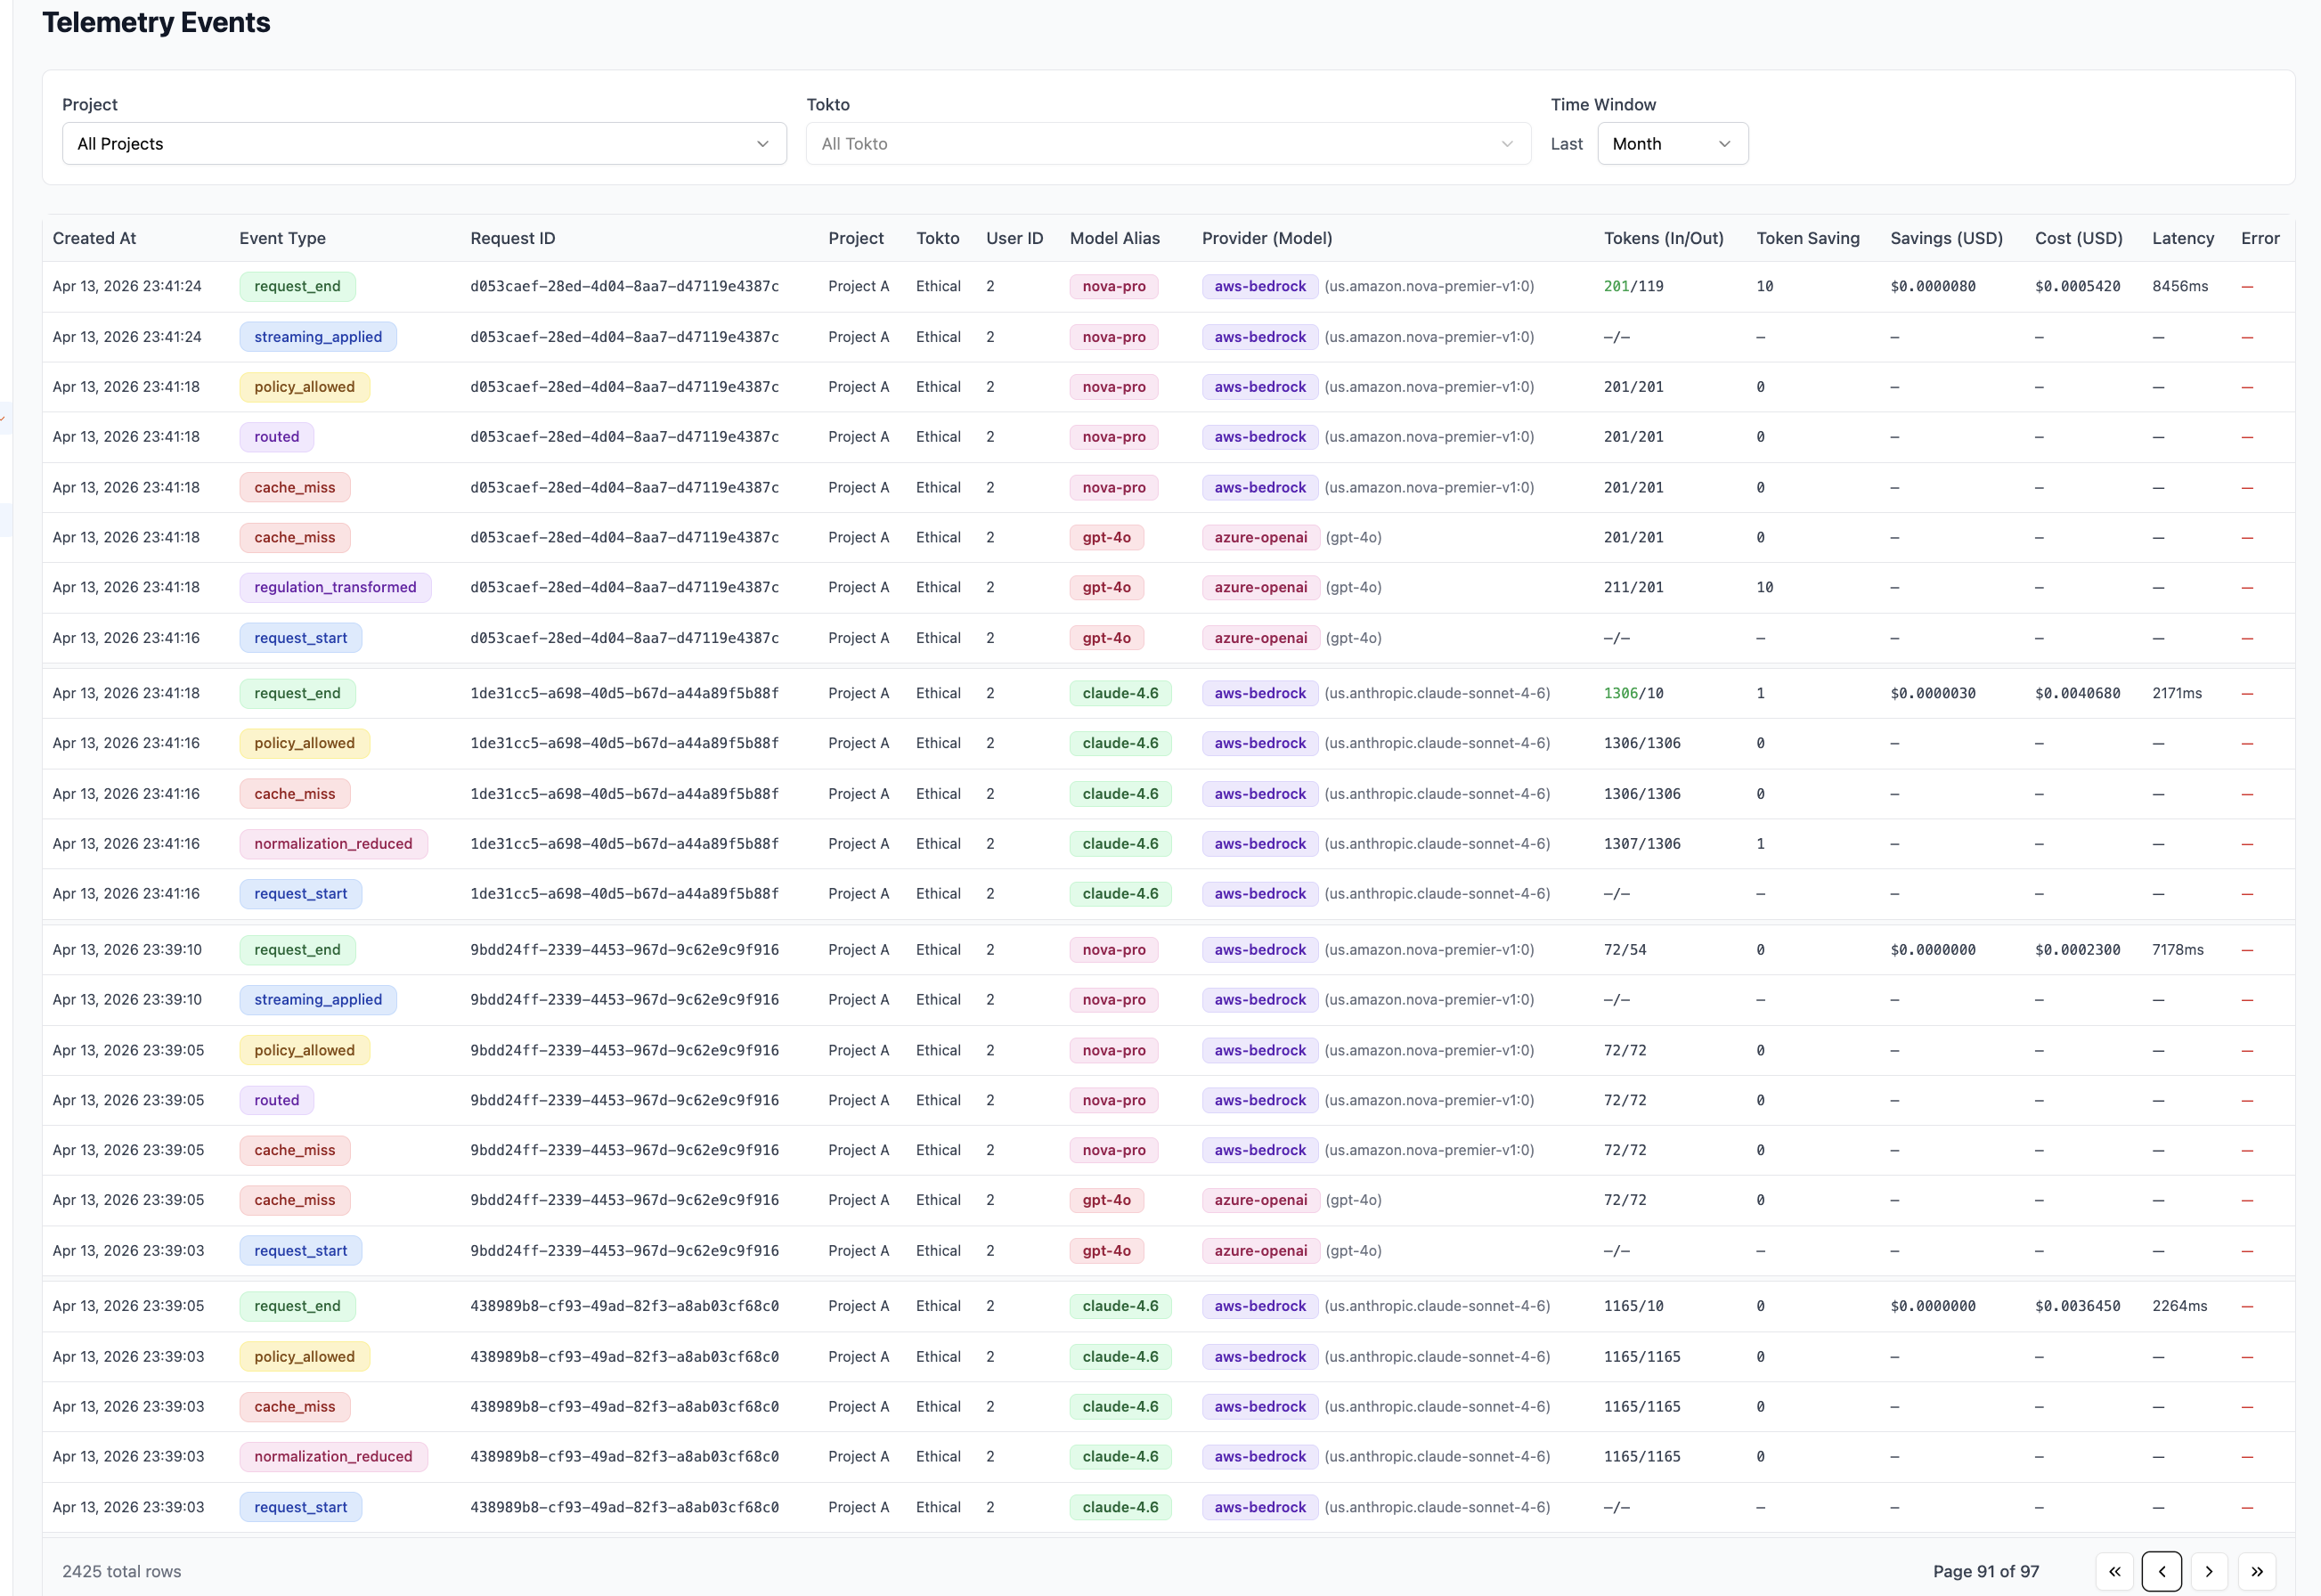Image resolution: width=2321 pixels, height=1596 pixels.
Task: Click the Latency column header
Action: coord(2183,238)
